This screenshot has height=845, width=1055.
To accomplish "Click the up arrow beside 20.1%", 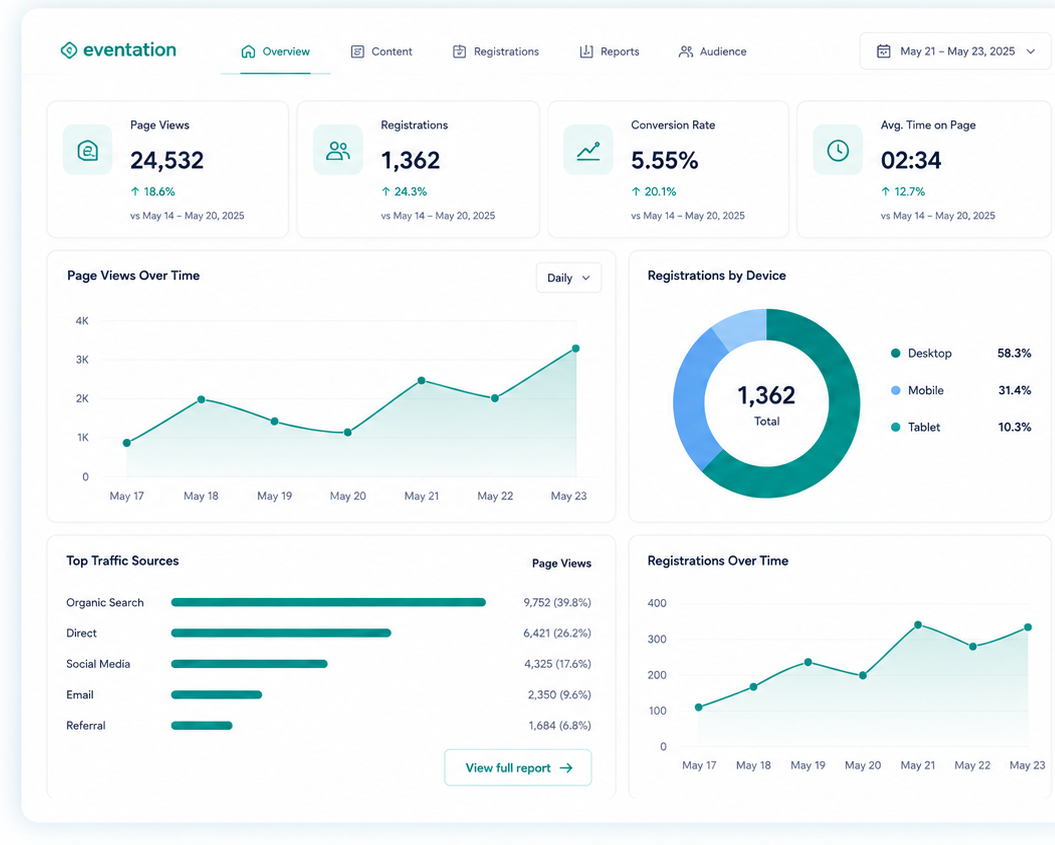I will [636, 192].
